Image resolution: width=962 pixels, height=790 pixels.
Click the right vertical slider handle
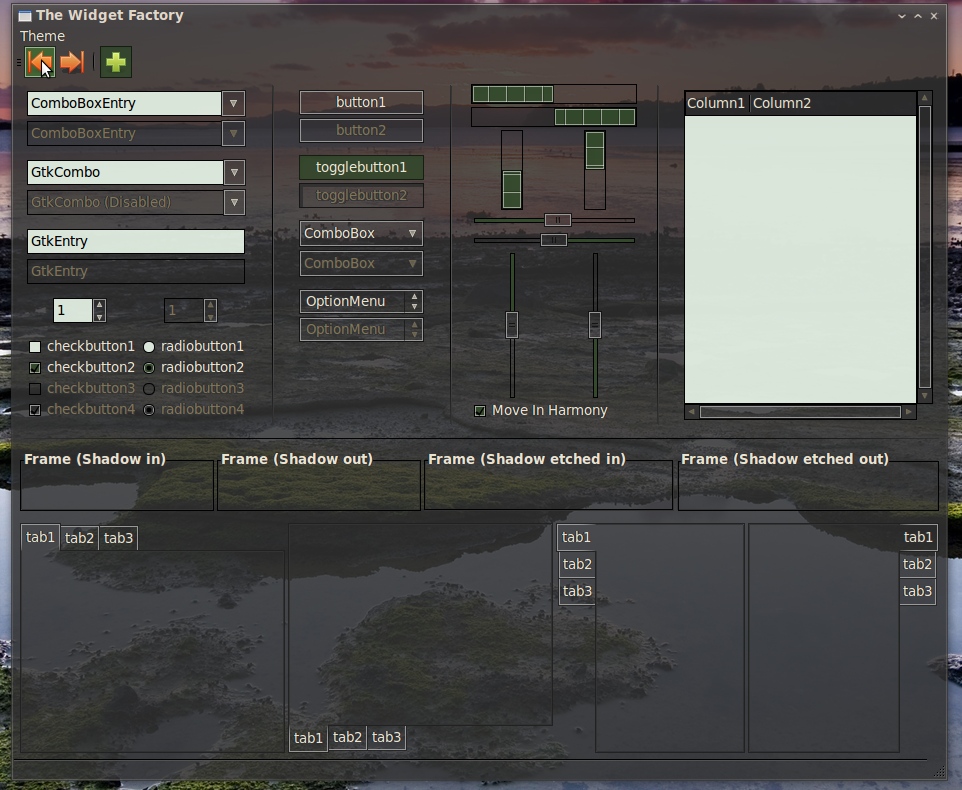[595, 325]
